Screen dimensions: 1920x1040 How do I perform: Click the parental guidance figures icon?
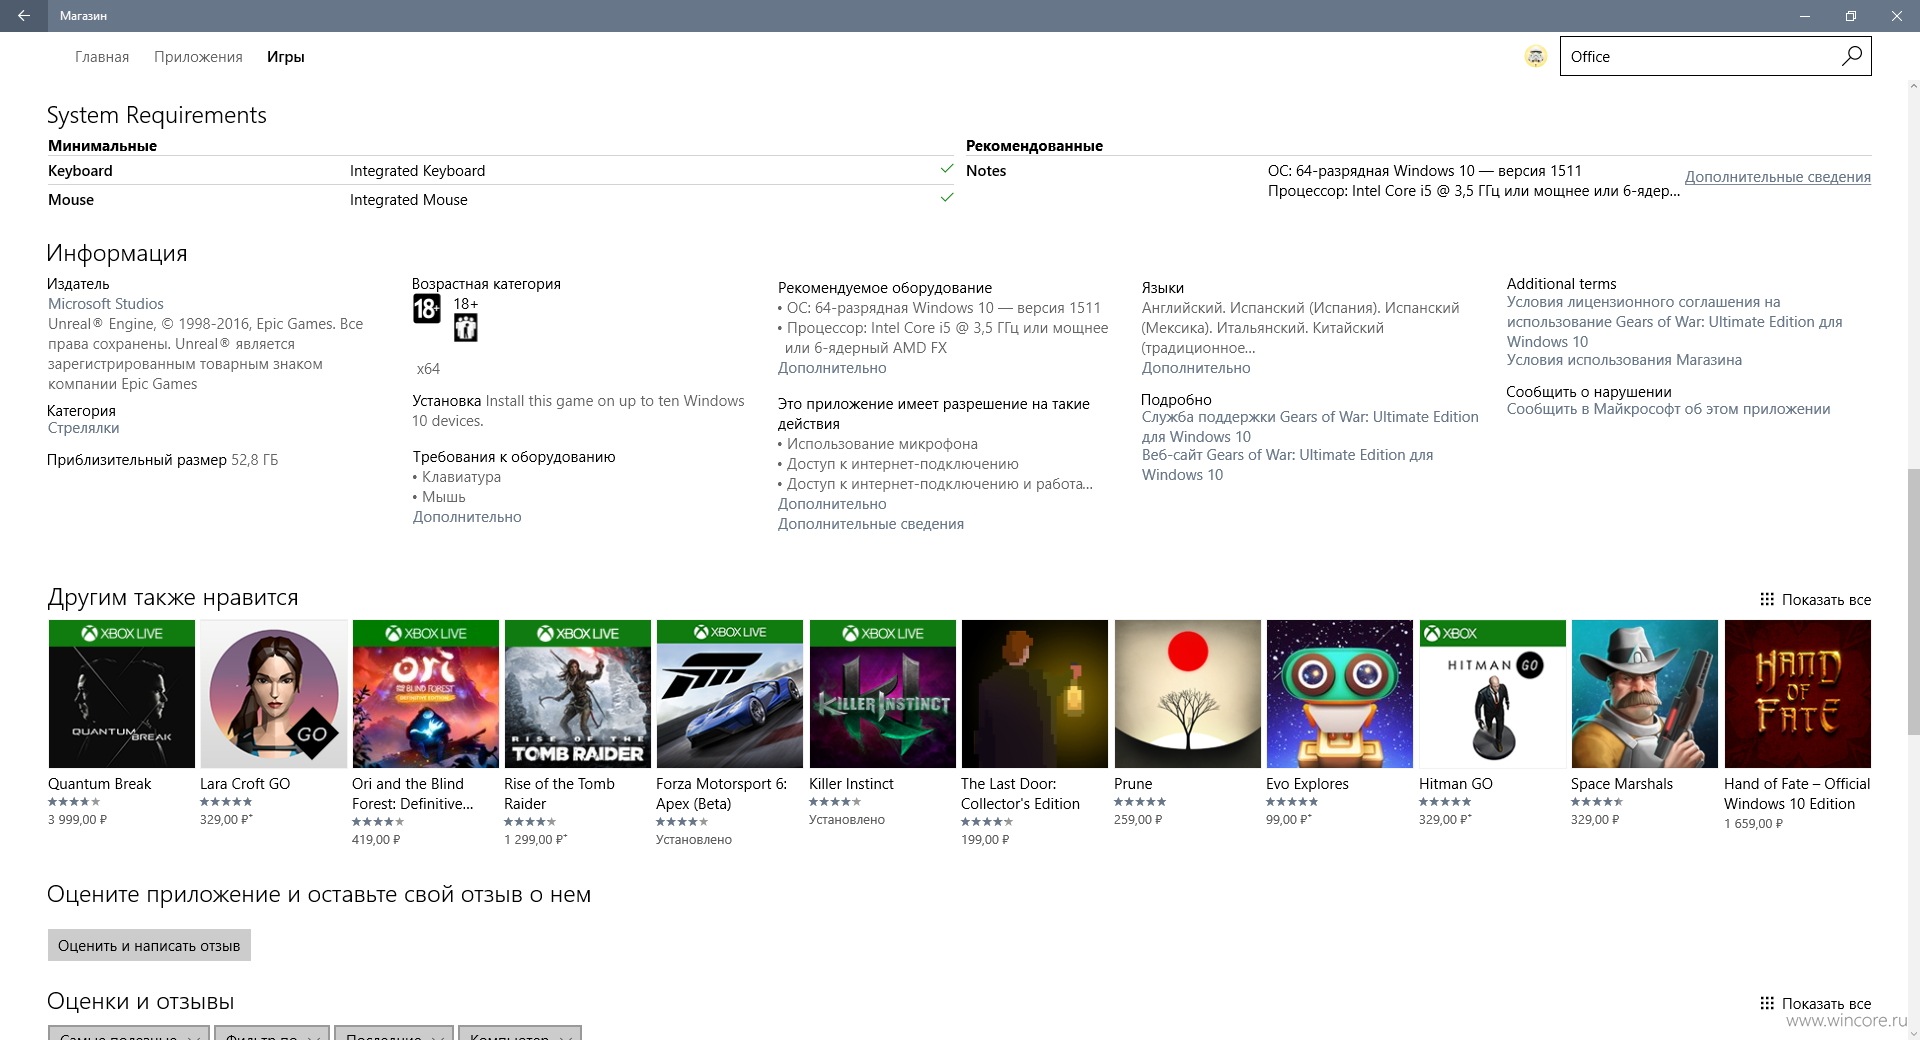tap(465, 327)
